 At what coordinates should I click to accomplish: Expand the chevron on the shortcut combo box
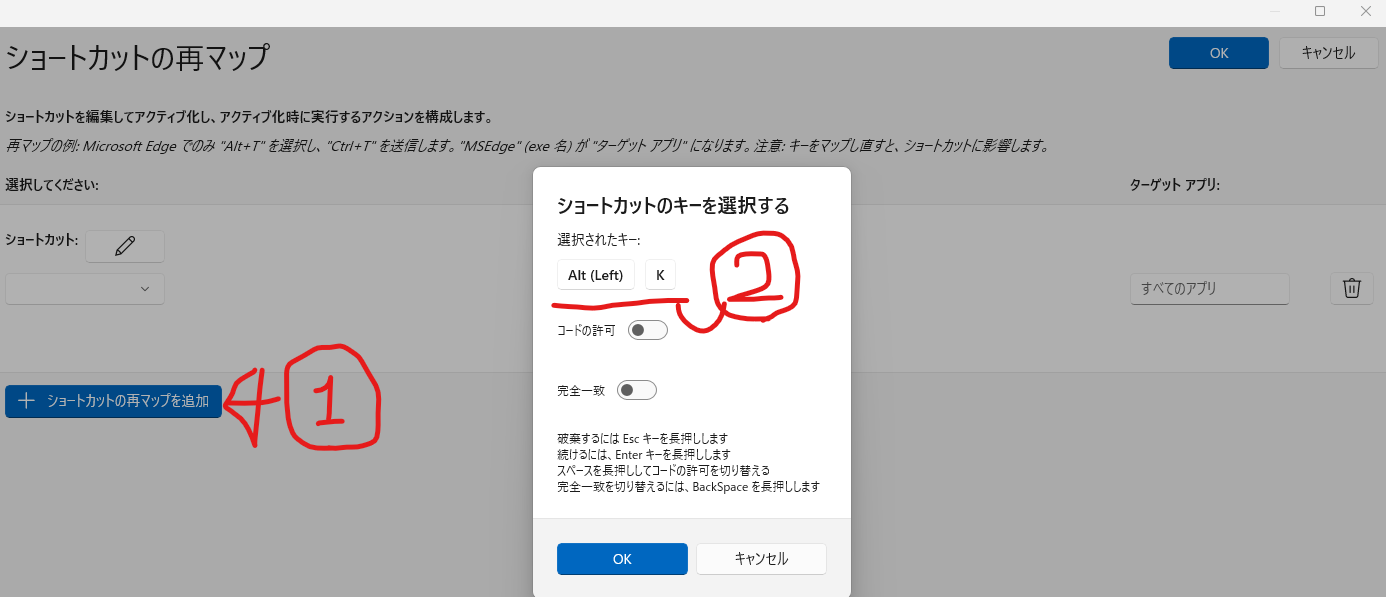[147, 288]
